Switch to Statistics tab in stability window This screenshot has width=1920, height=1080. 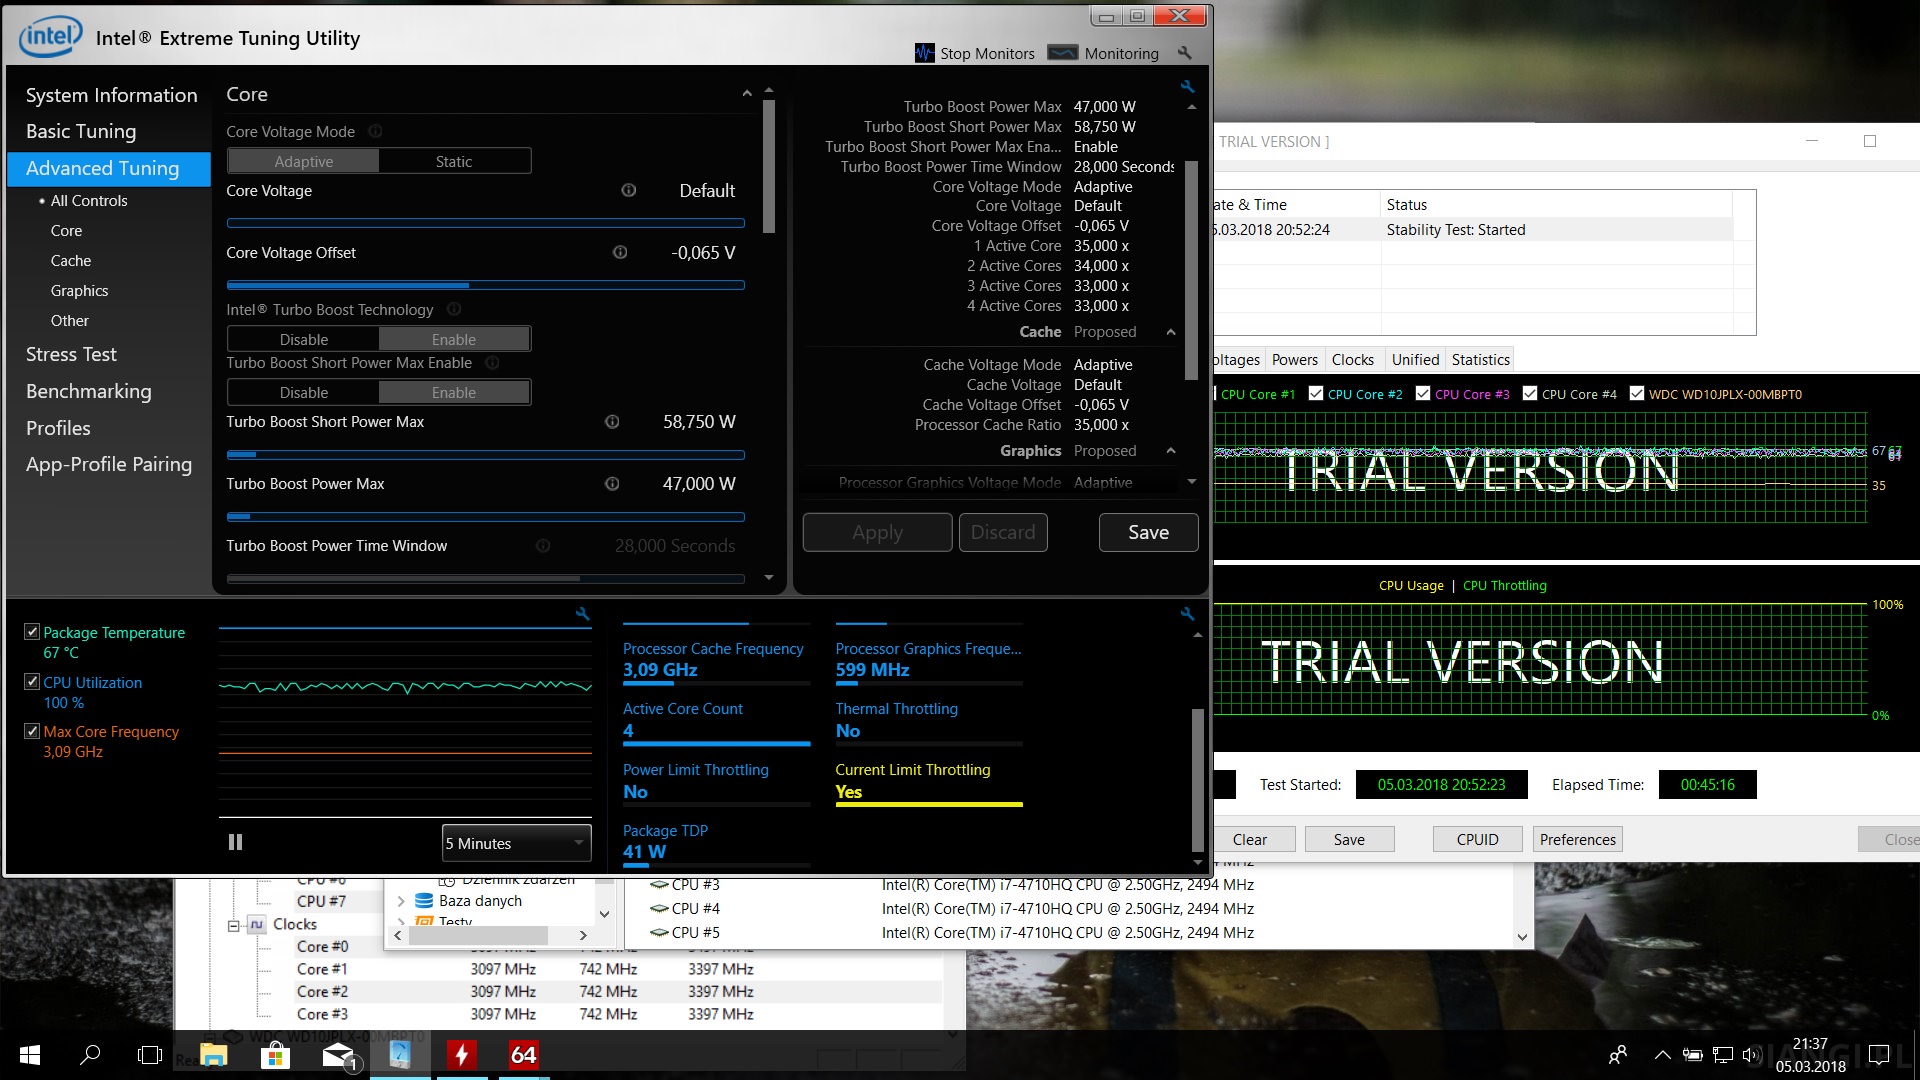click(1480, 359)
